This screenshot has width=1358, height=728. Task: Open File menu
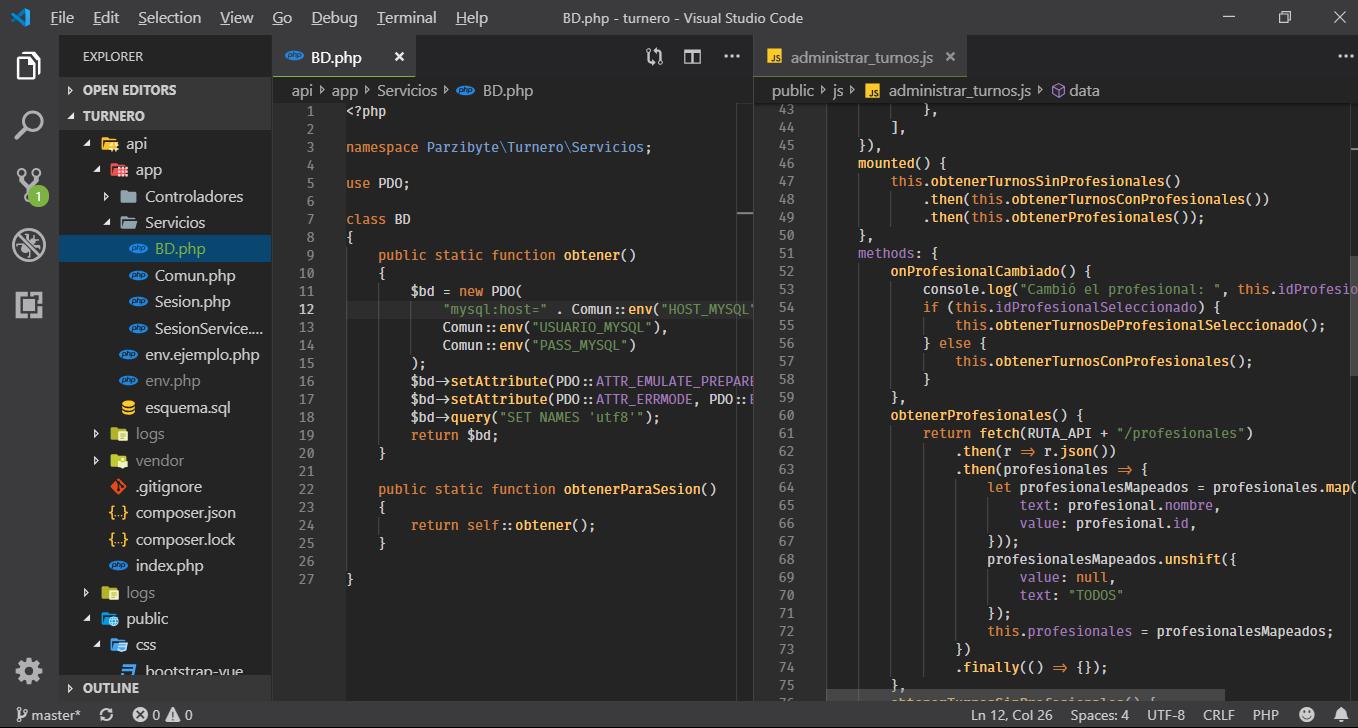click(x=61, y=17)
